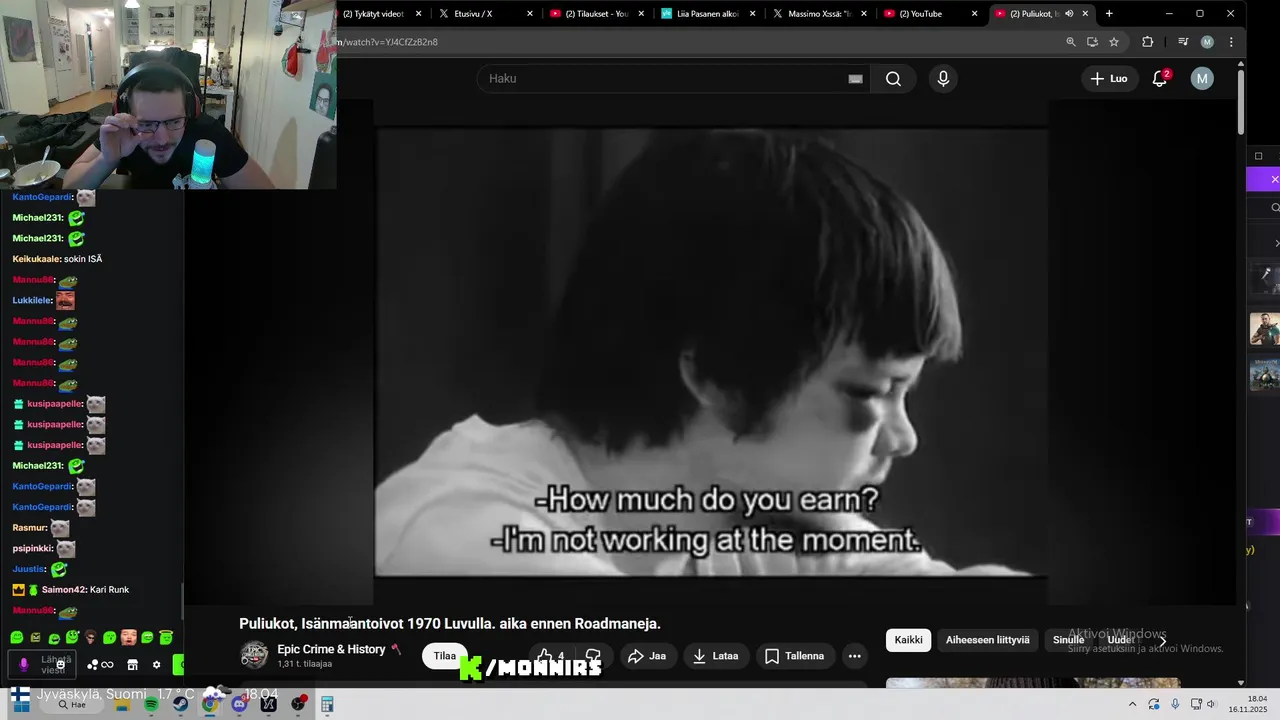Download the video with Lataa button
This screenshot has height=720, width=1280.
pos(715,656)
